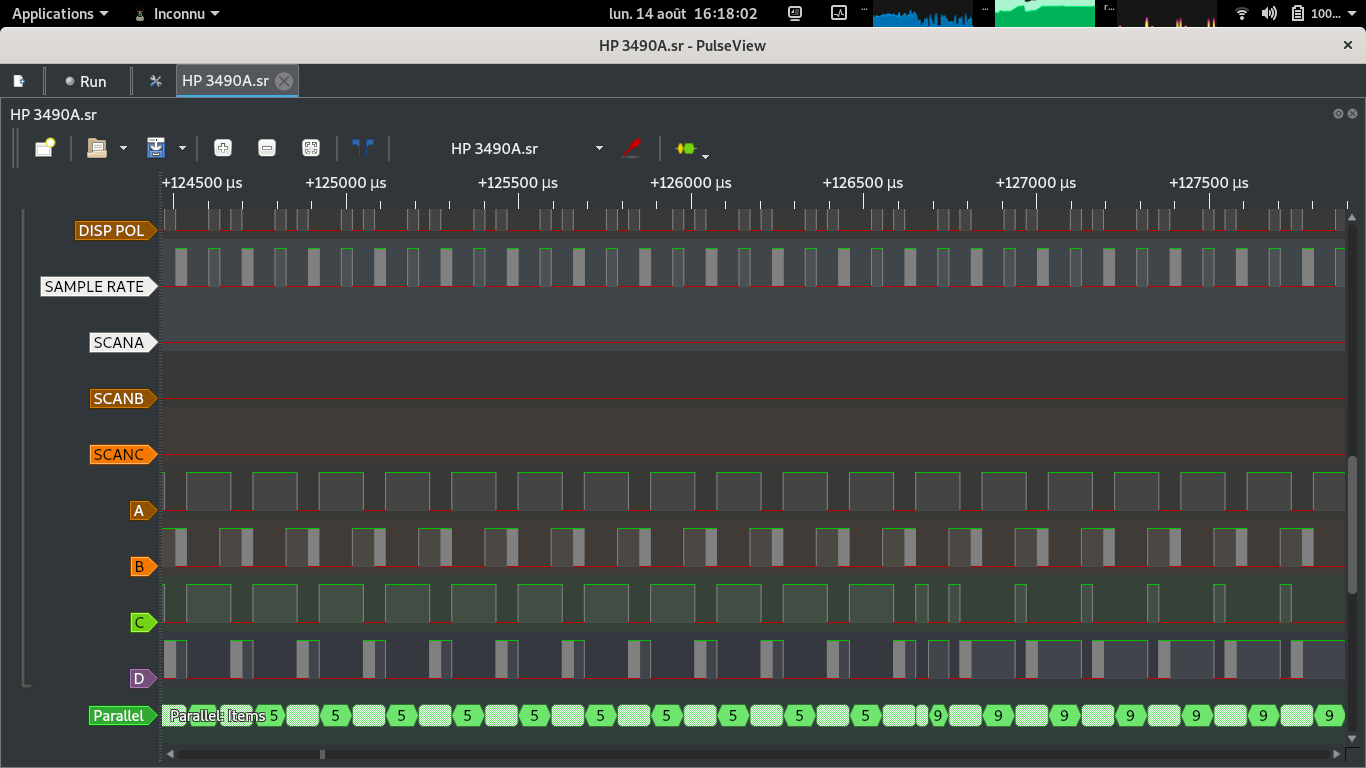This screenshot has height=768, width=1366.
Task: Click the blue CPU usage graph
Action: point(922,14)
